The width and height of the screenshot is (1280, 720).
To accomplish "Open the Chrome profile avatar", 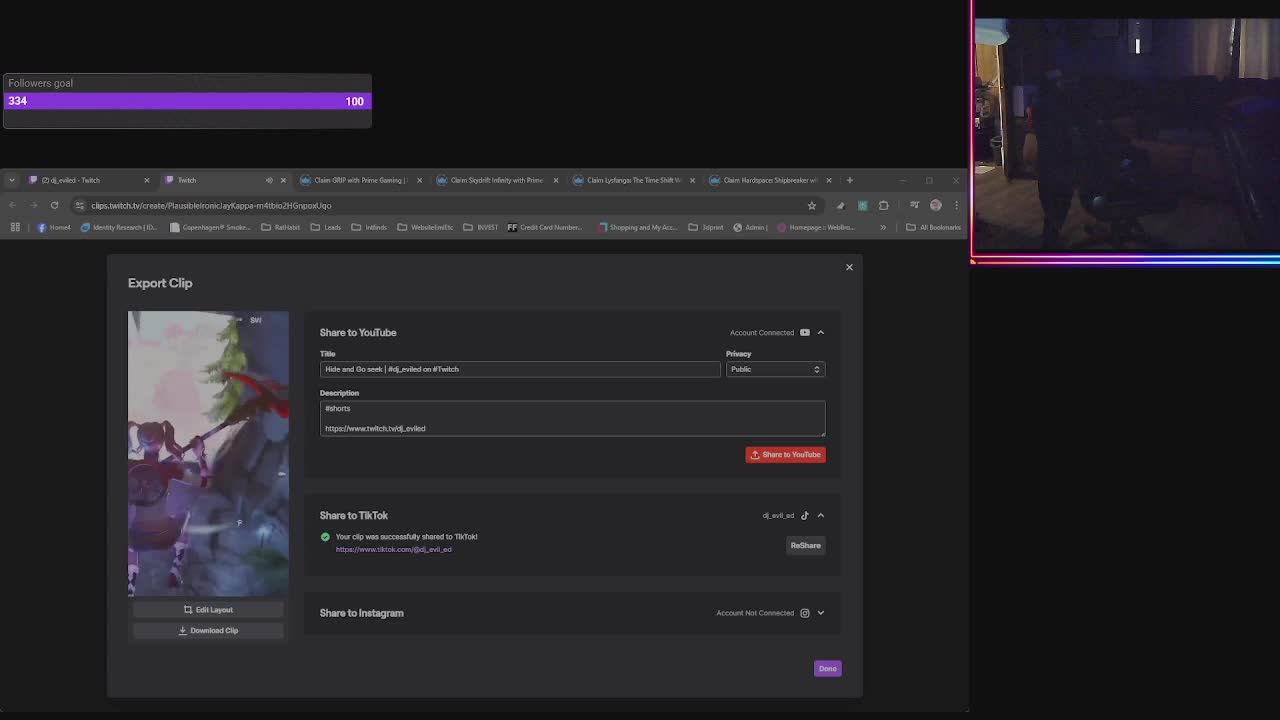I will coord(936,205).
